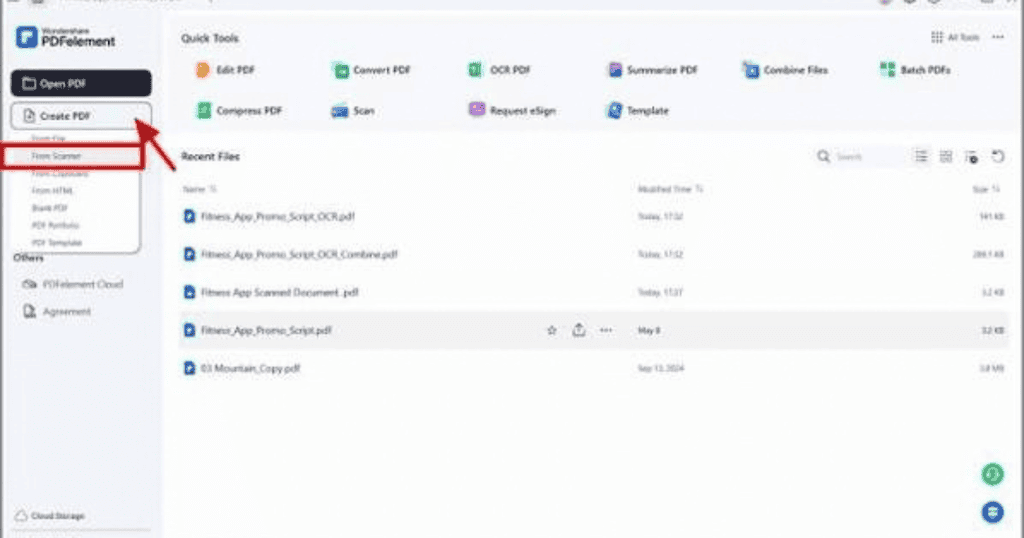1024x538 pixels.
Task: Click the search magnifier icon
Action: pyautogui.click(x=823, y=157)
